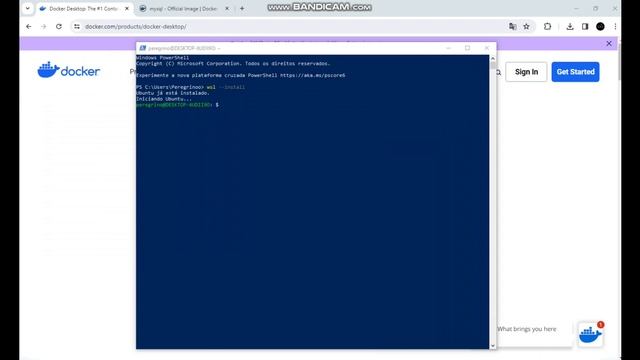The image size is (640, 360).
Task: Open the Chrome profile avatar
Action: click(x=600, y=27)
